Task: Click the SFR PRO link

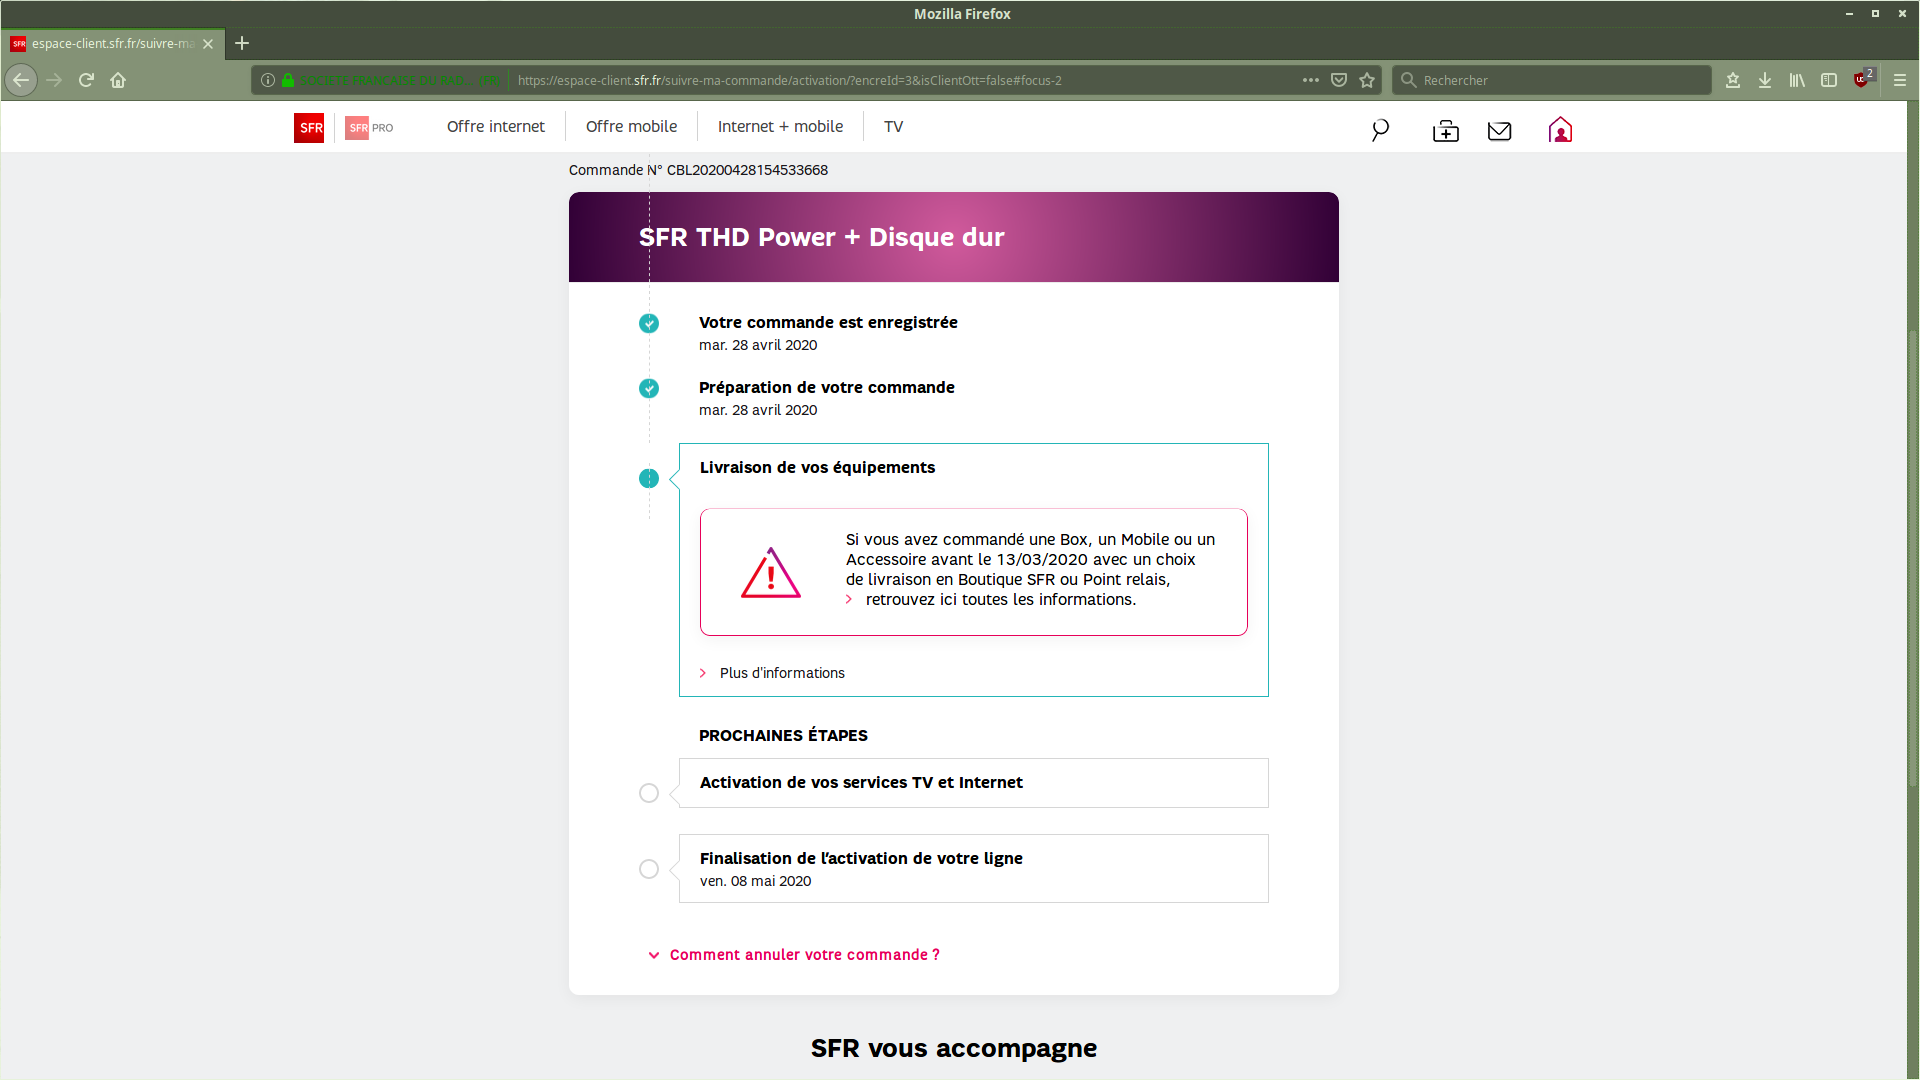Action: (369, 128)
